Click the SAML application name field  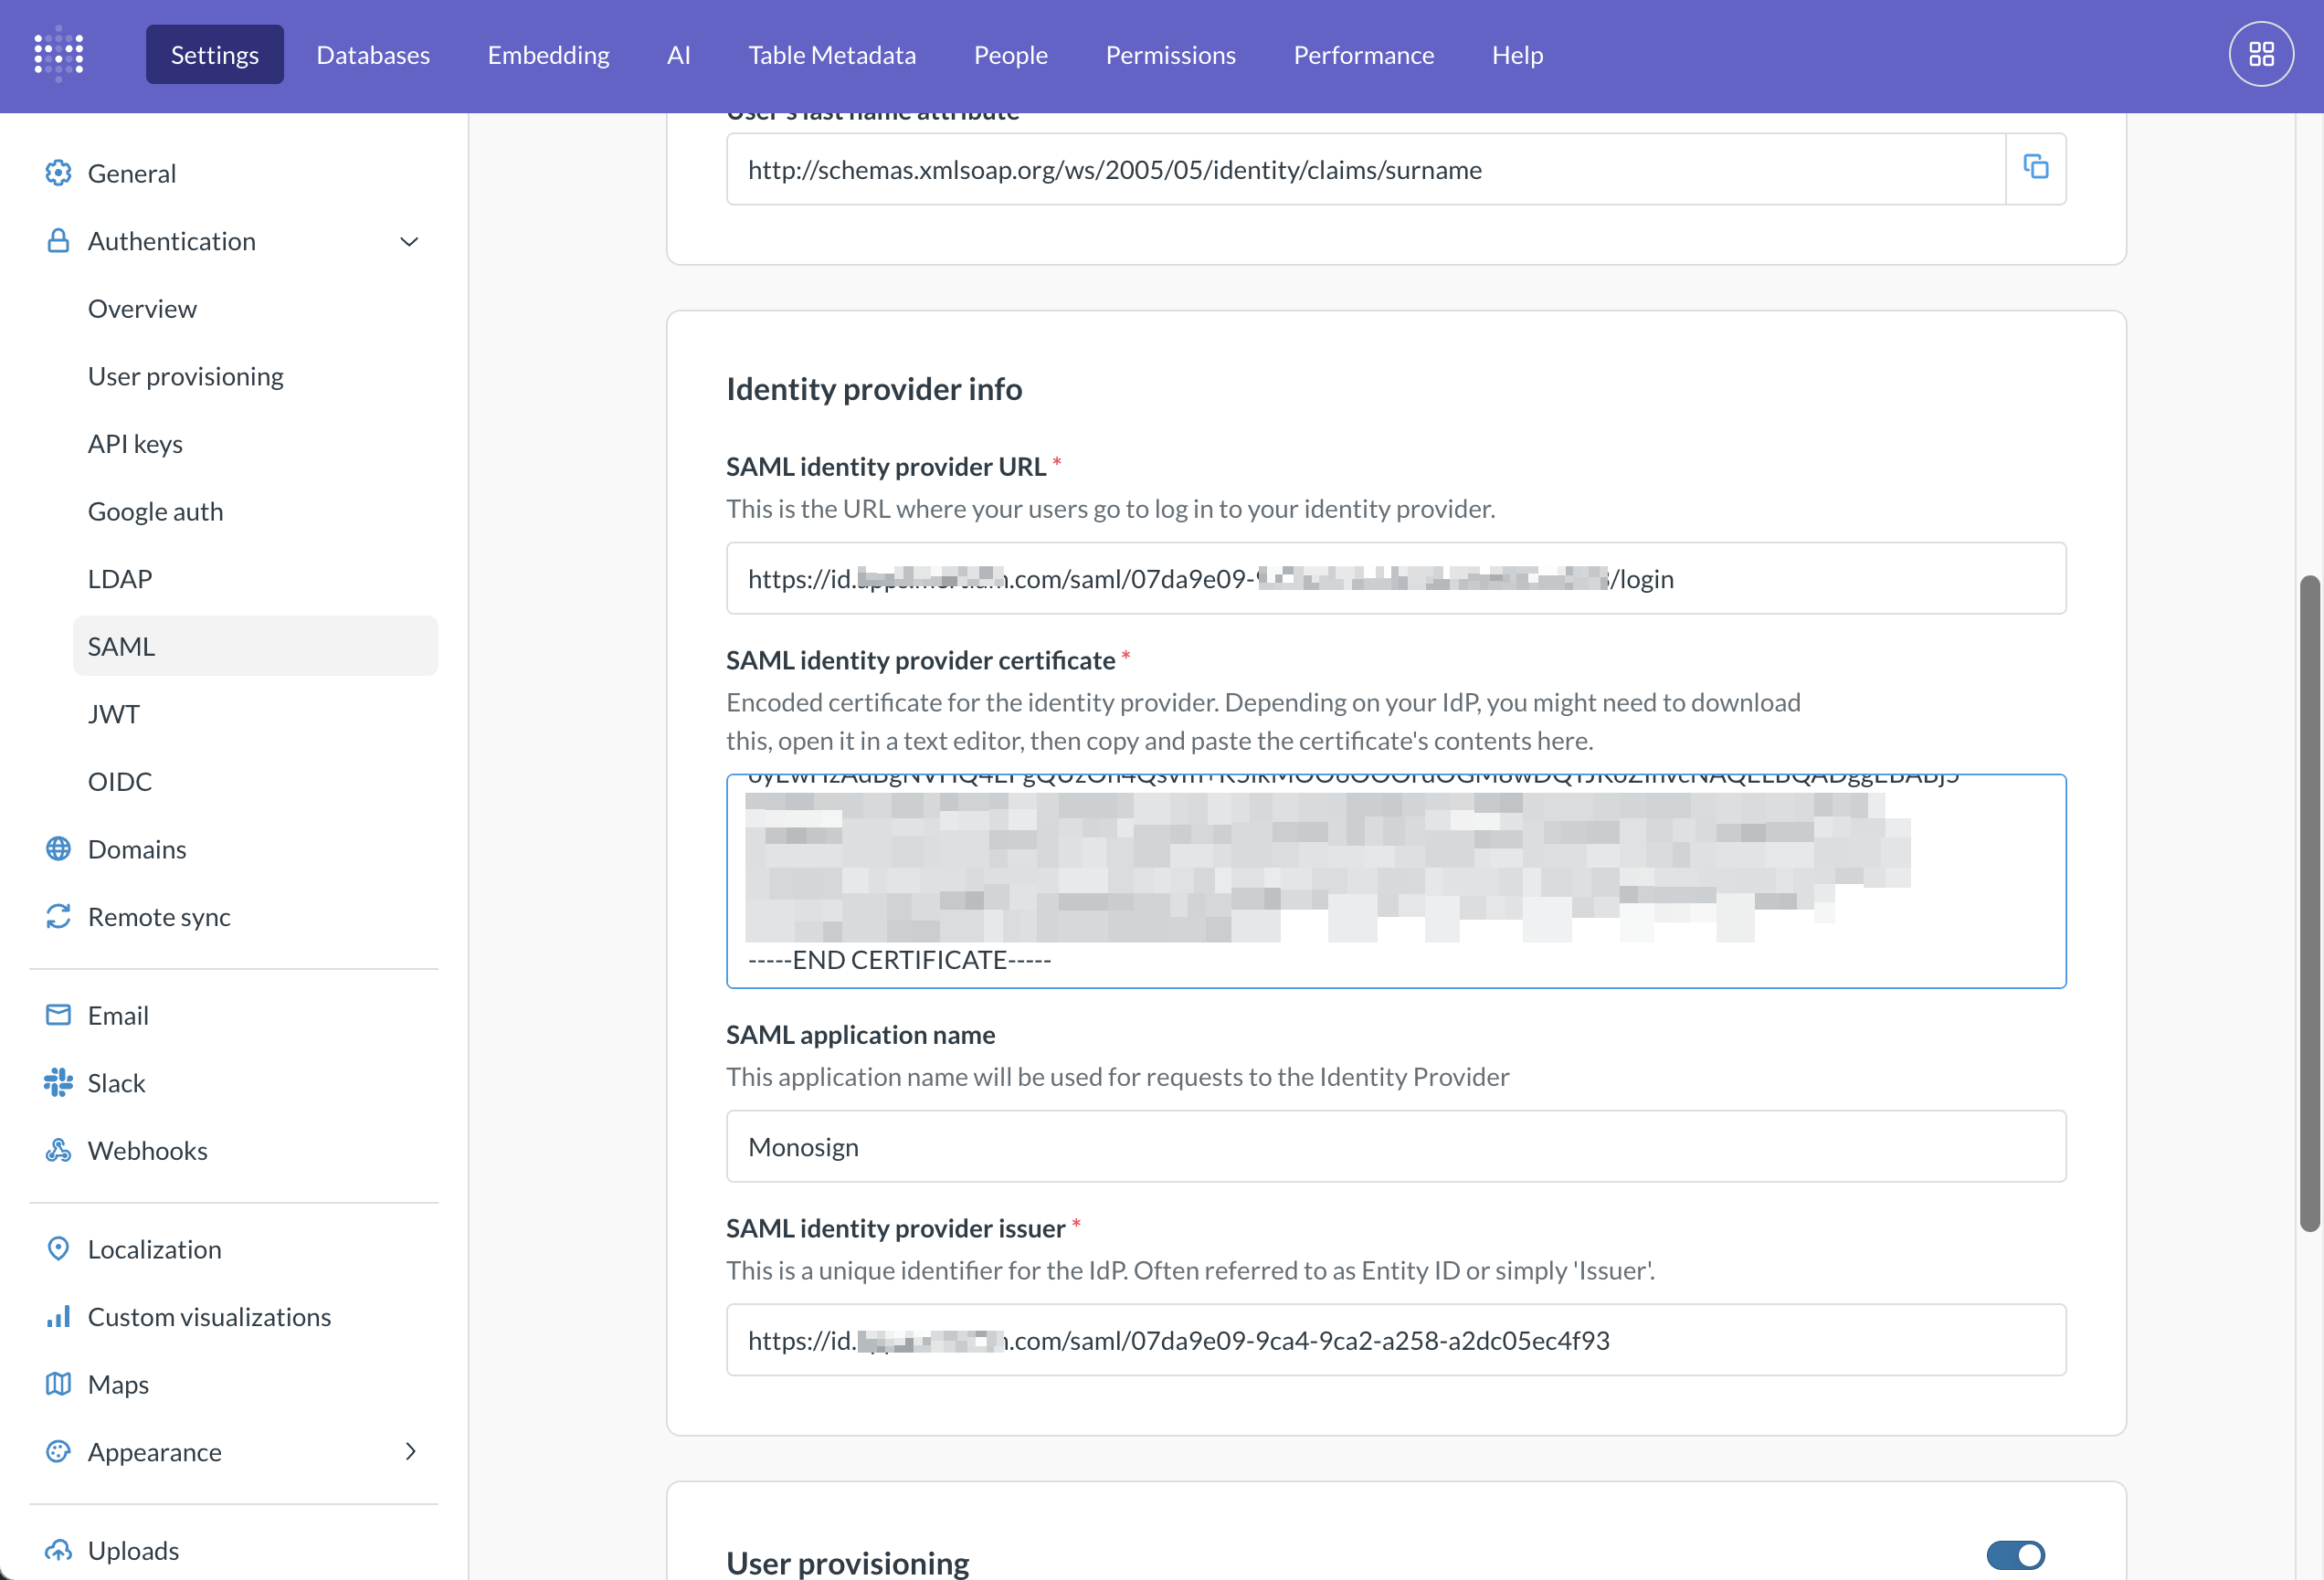(1396, 1146)
